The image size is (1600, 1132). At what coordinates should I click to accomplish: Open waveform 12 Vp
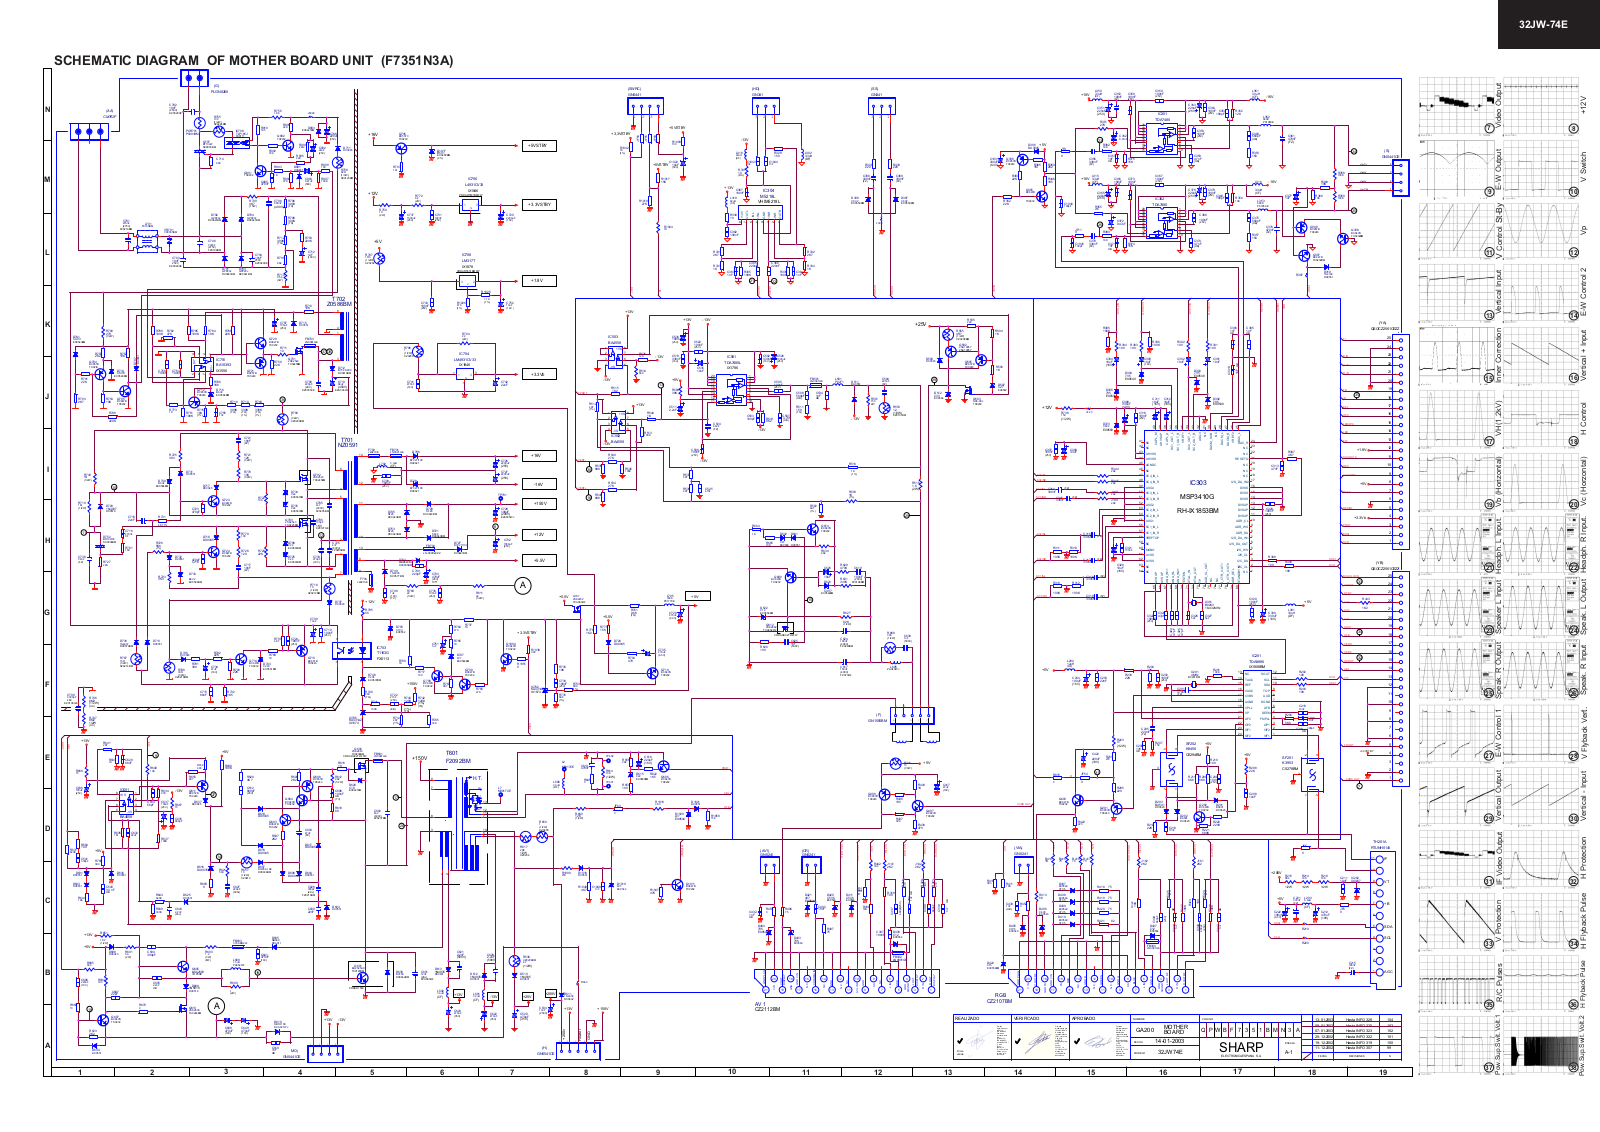click(1543, 230)
